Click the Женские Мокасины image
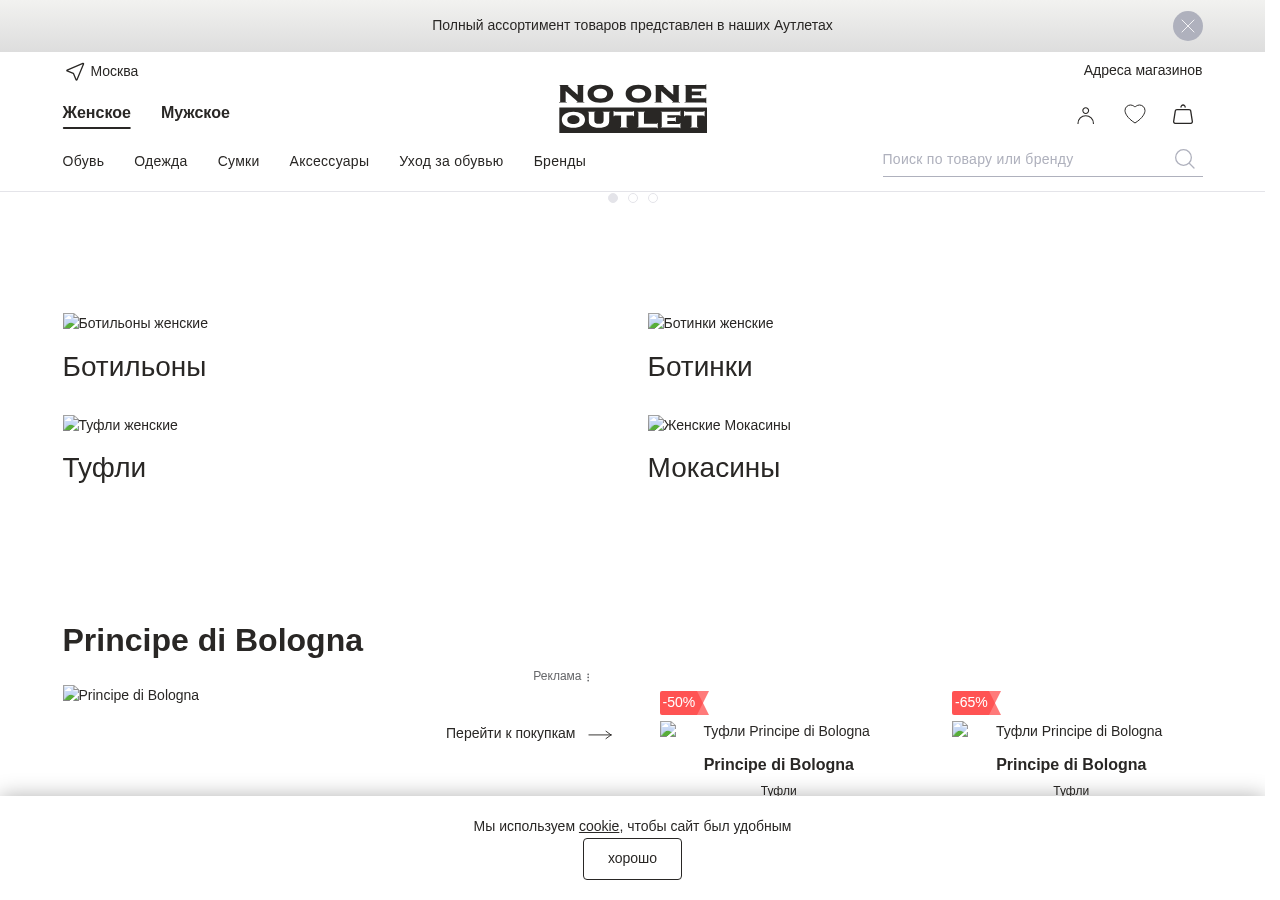This screenshot has width=1280, height=900. 719,425
